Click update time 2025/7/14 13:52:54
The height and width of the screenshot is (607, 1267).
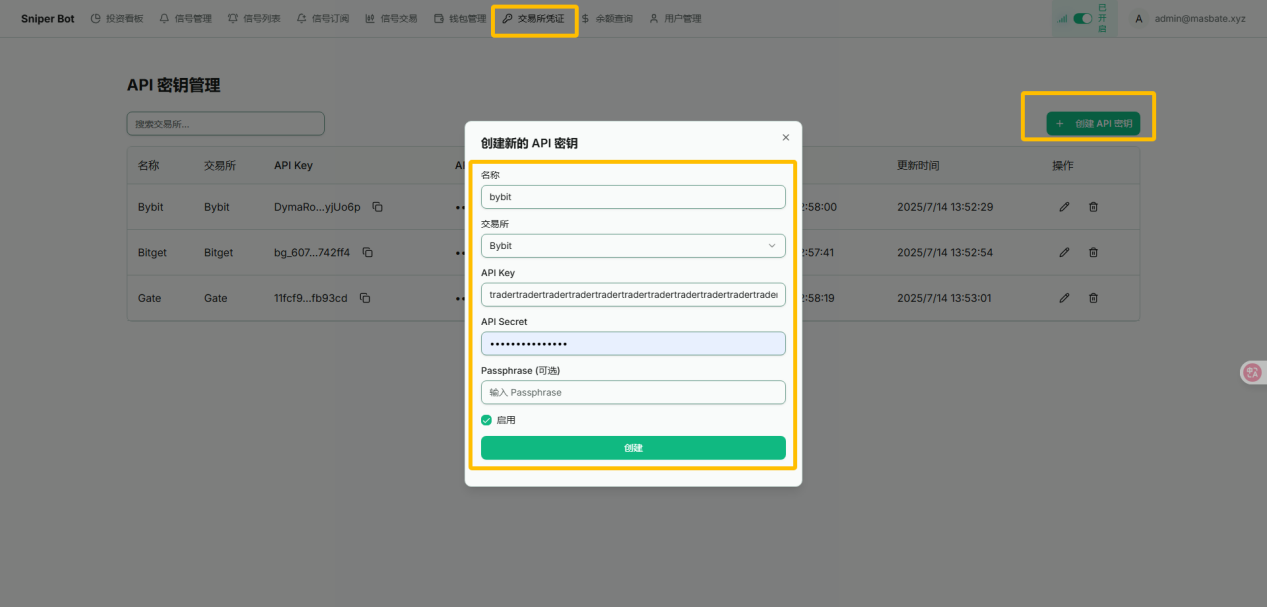pyautogui.click(x=945, y=252)
